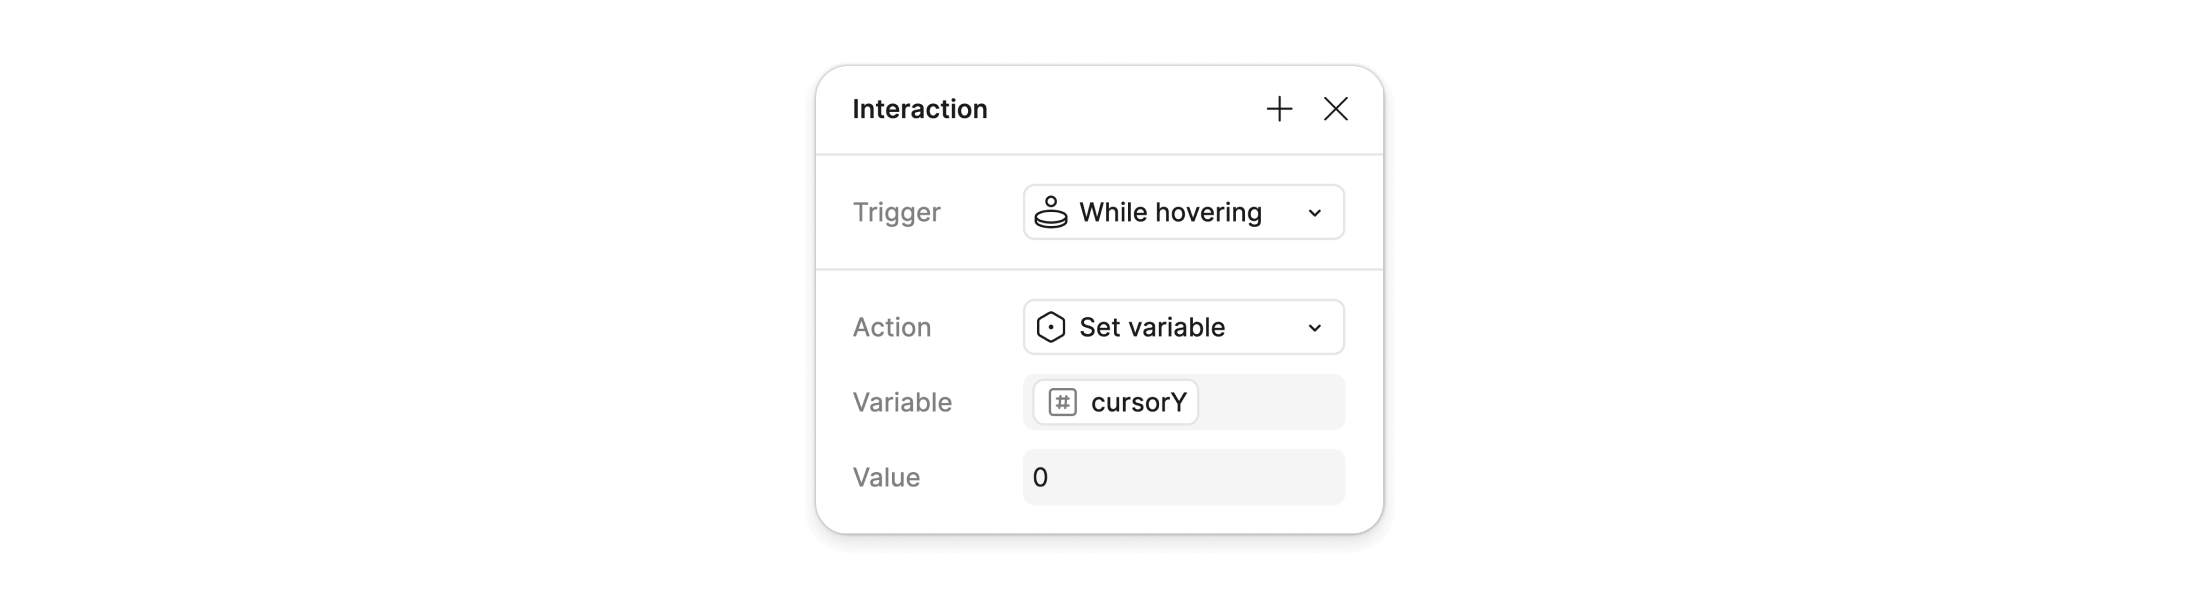The height and width of the screenshot is (600, 2200).
Task: Click the Action row label
Action: [891, 327]
